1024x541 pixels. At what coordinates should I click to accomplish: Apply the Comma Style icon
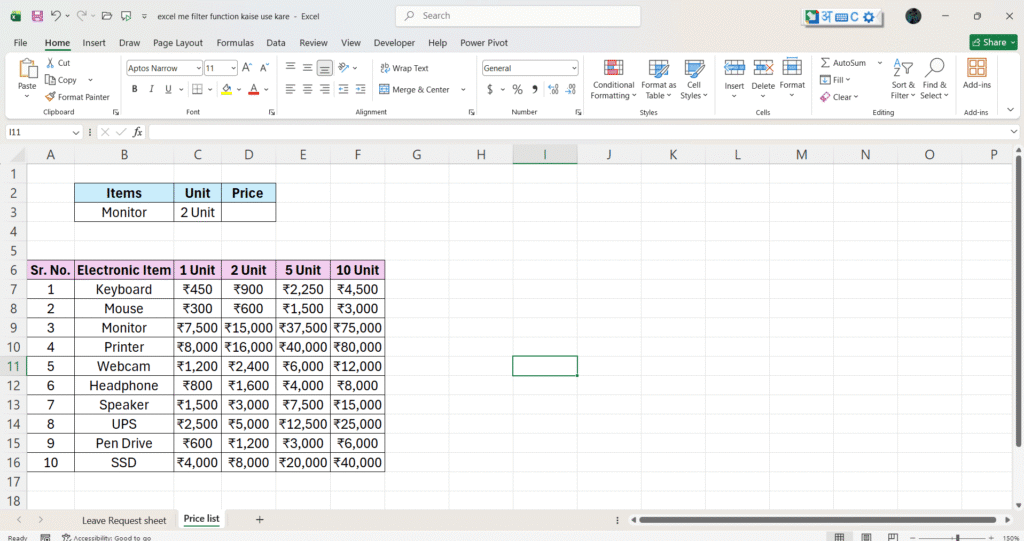[535, 89]
